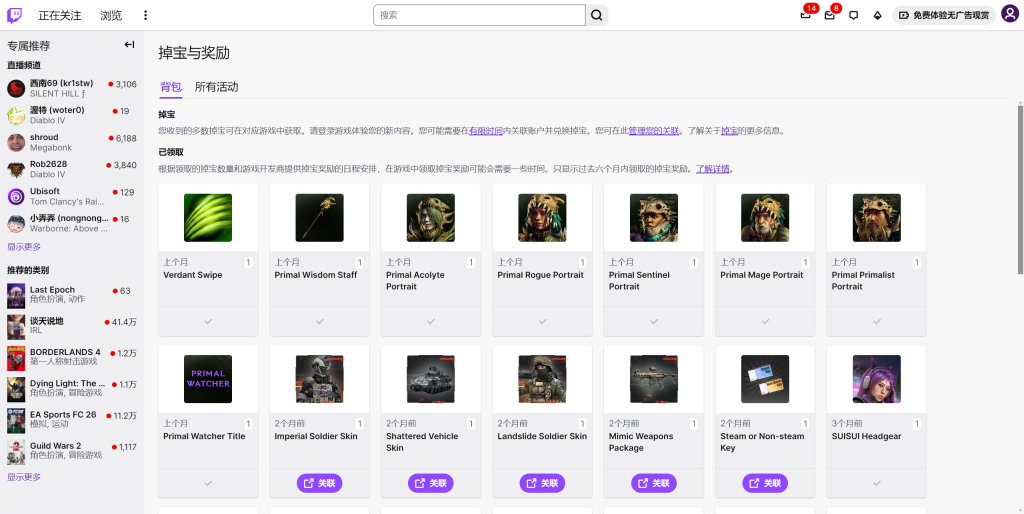Viewport: 1024px width, 514px height.
Task: Switch to the 所有活动 tab
Action: click(x=216, y=87)
